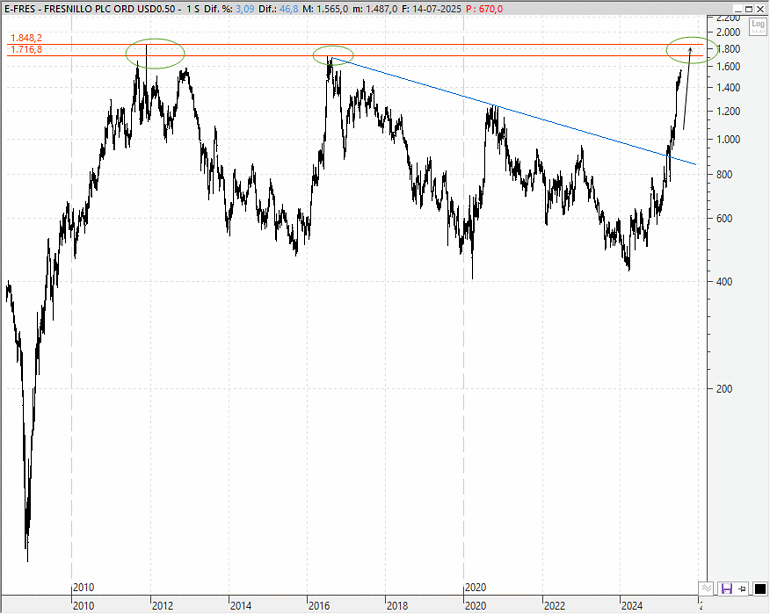Close the Fresnillo chart window

(760, 9)
